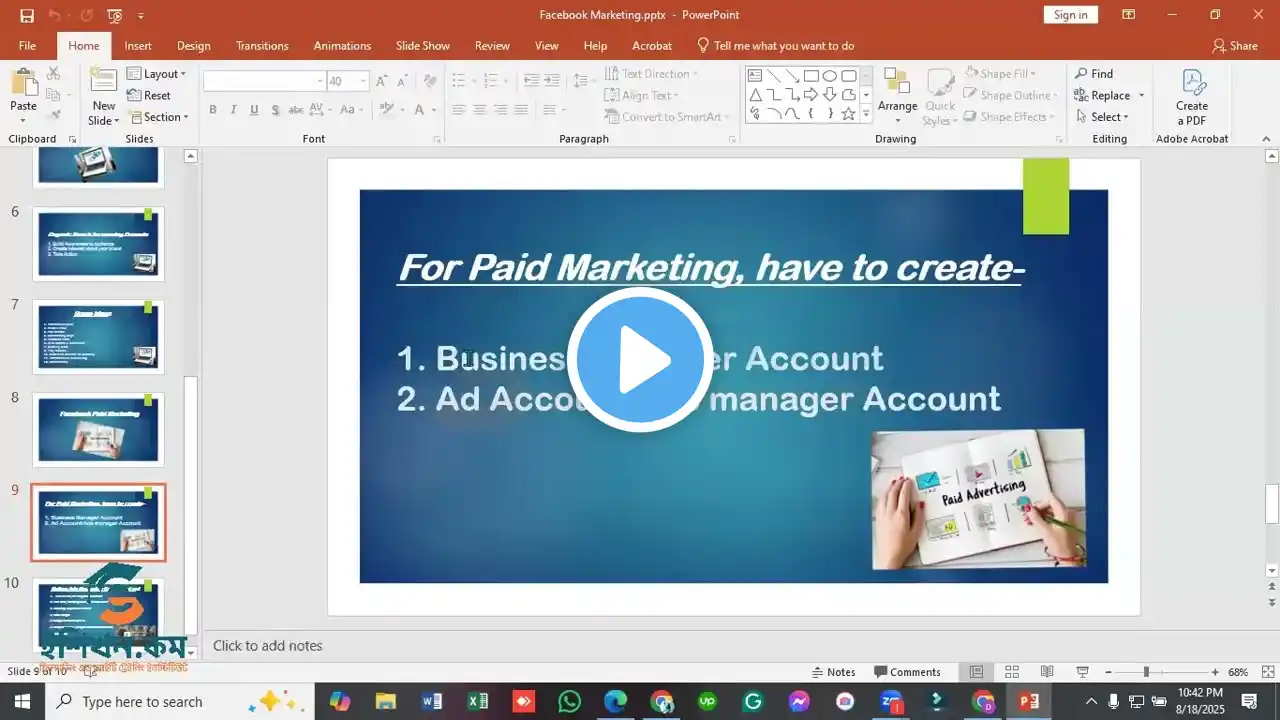Pick the star shape in shapes gallery

click(x=848, y=114)
